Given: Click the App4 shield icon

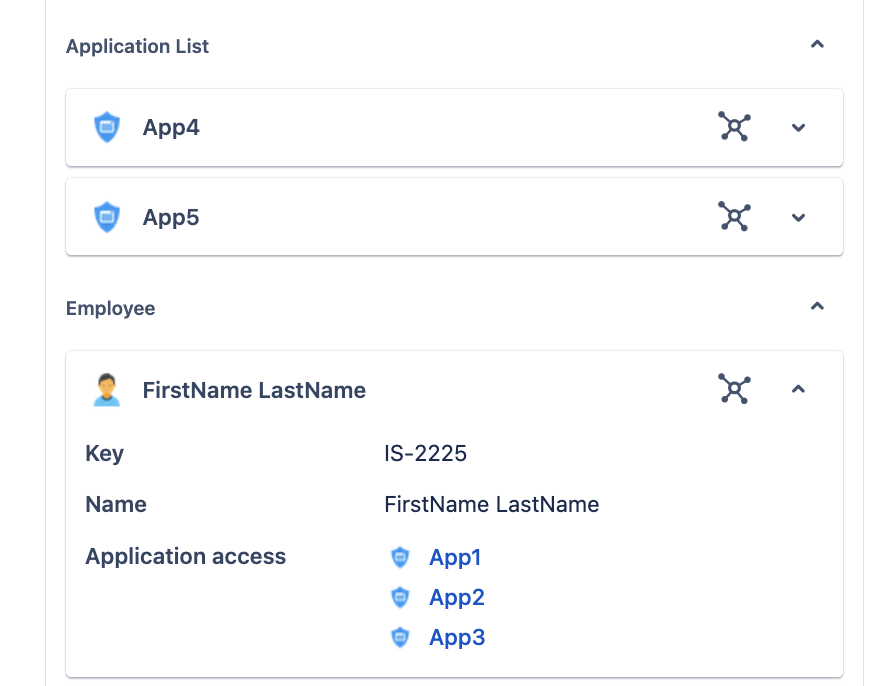Looking at the screenshot, I should [107, 127].
